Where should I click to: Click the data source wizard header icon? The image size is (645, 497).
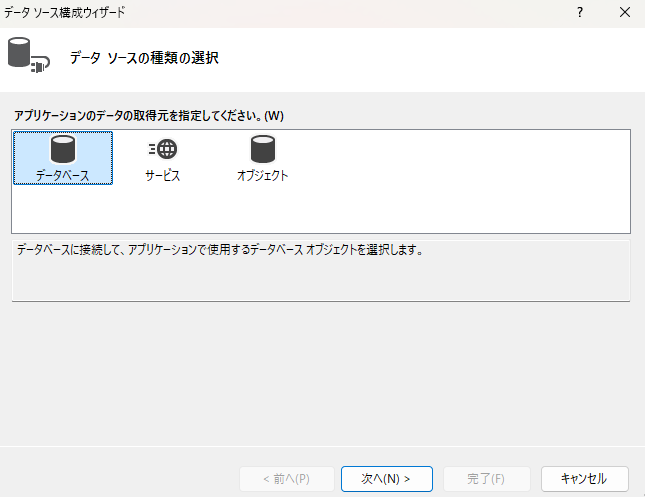27,56
